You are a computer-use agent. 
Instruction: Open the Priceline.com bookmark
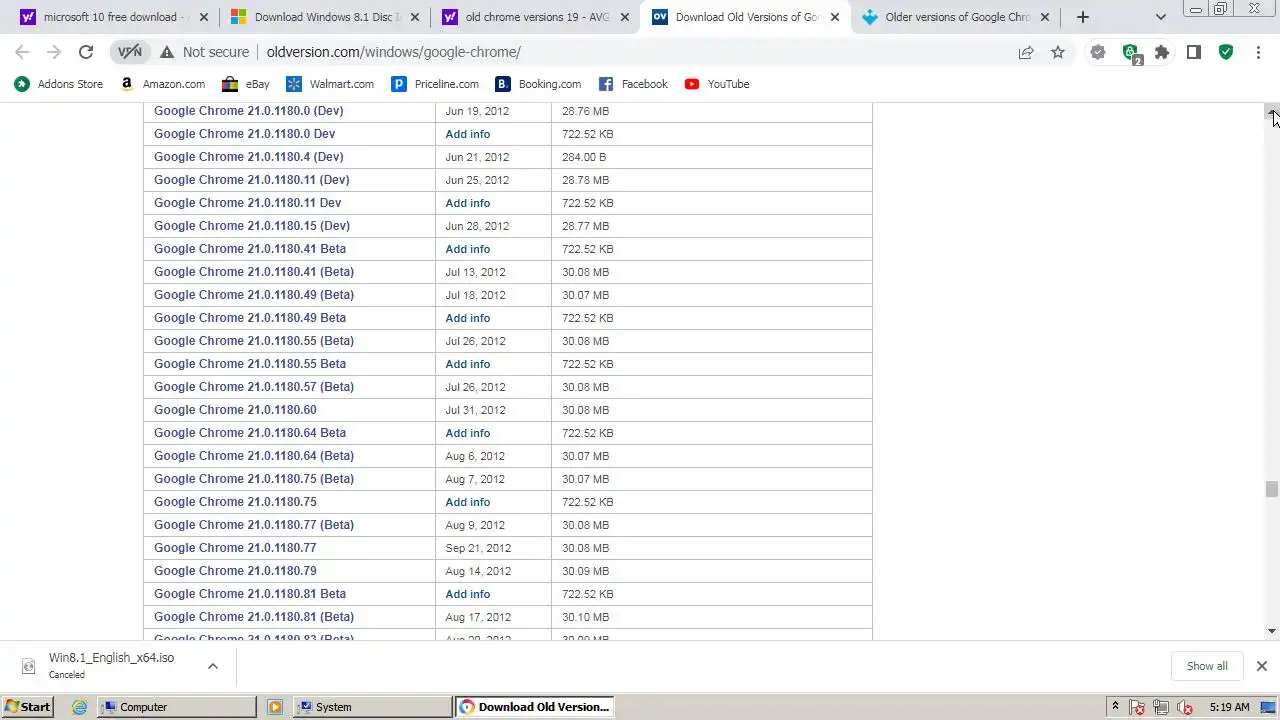click(x=436, y=84)
